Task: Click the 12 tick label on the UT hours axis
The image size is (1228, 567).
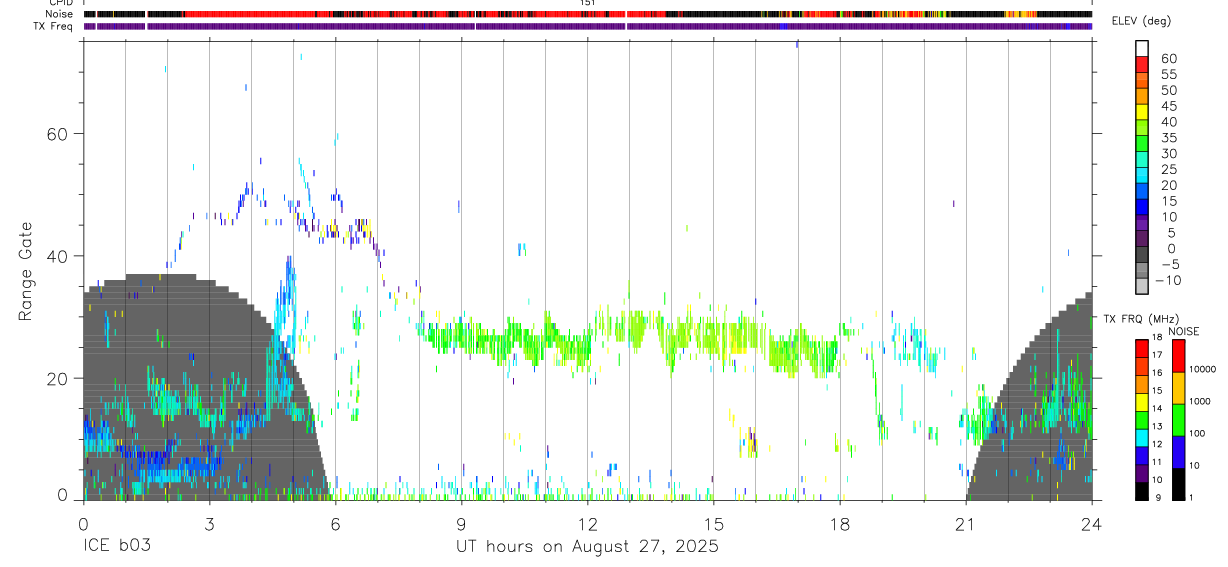Action: pos(587,524)
